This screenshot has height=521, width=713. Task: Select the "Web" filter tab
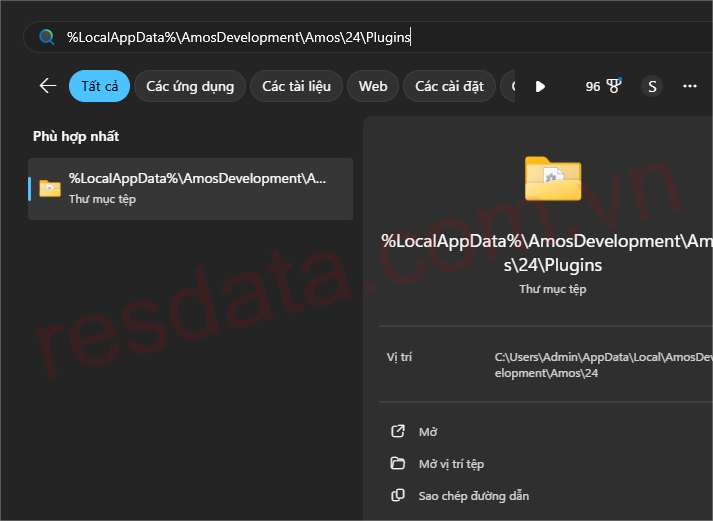coord(373,86)
